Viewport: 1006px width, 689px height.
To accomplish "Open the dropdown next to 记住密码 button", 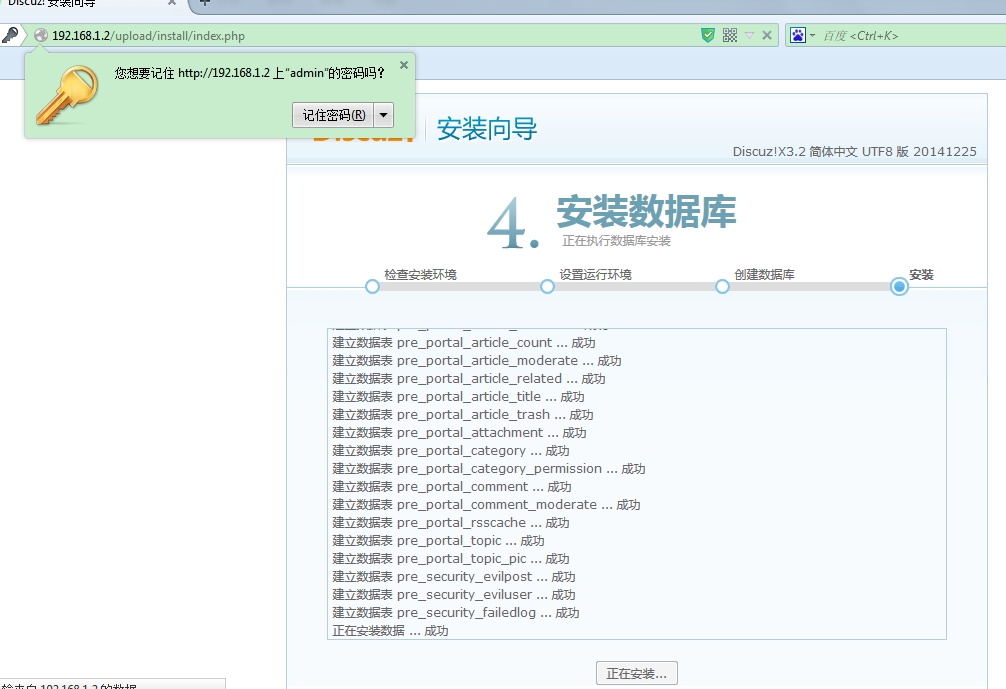I will click(384, 115).
